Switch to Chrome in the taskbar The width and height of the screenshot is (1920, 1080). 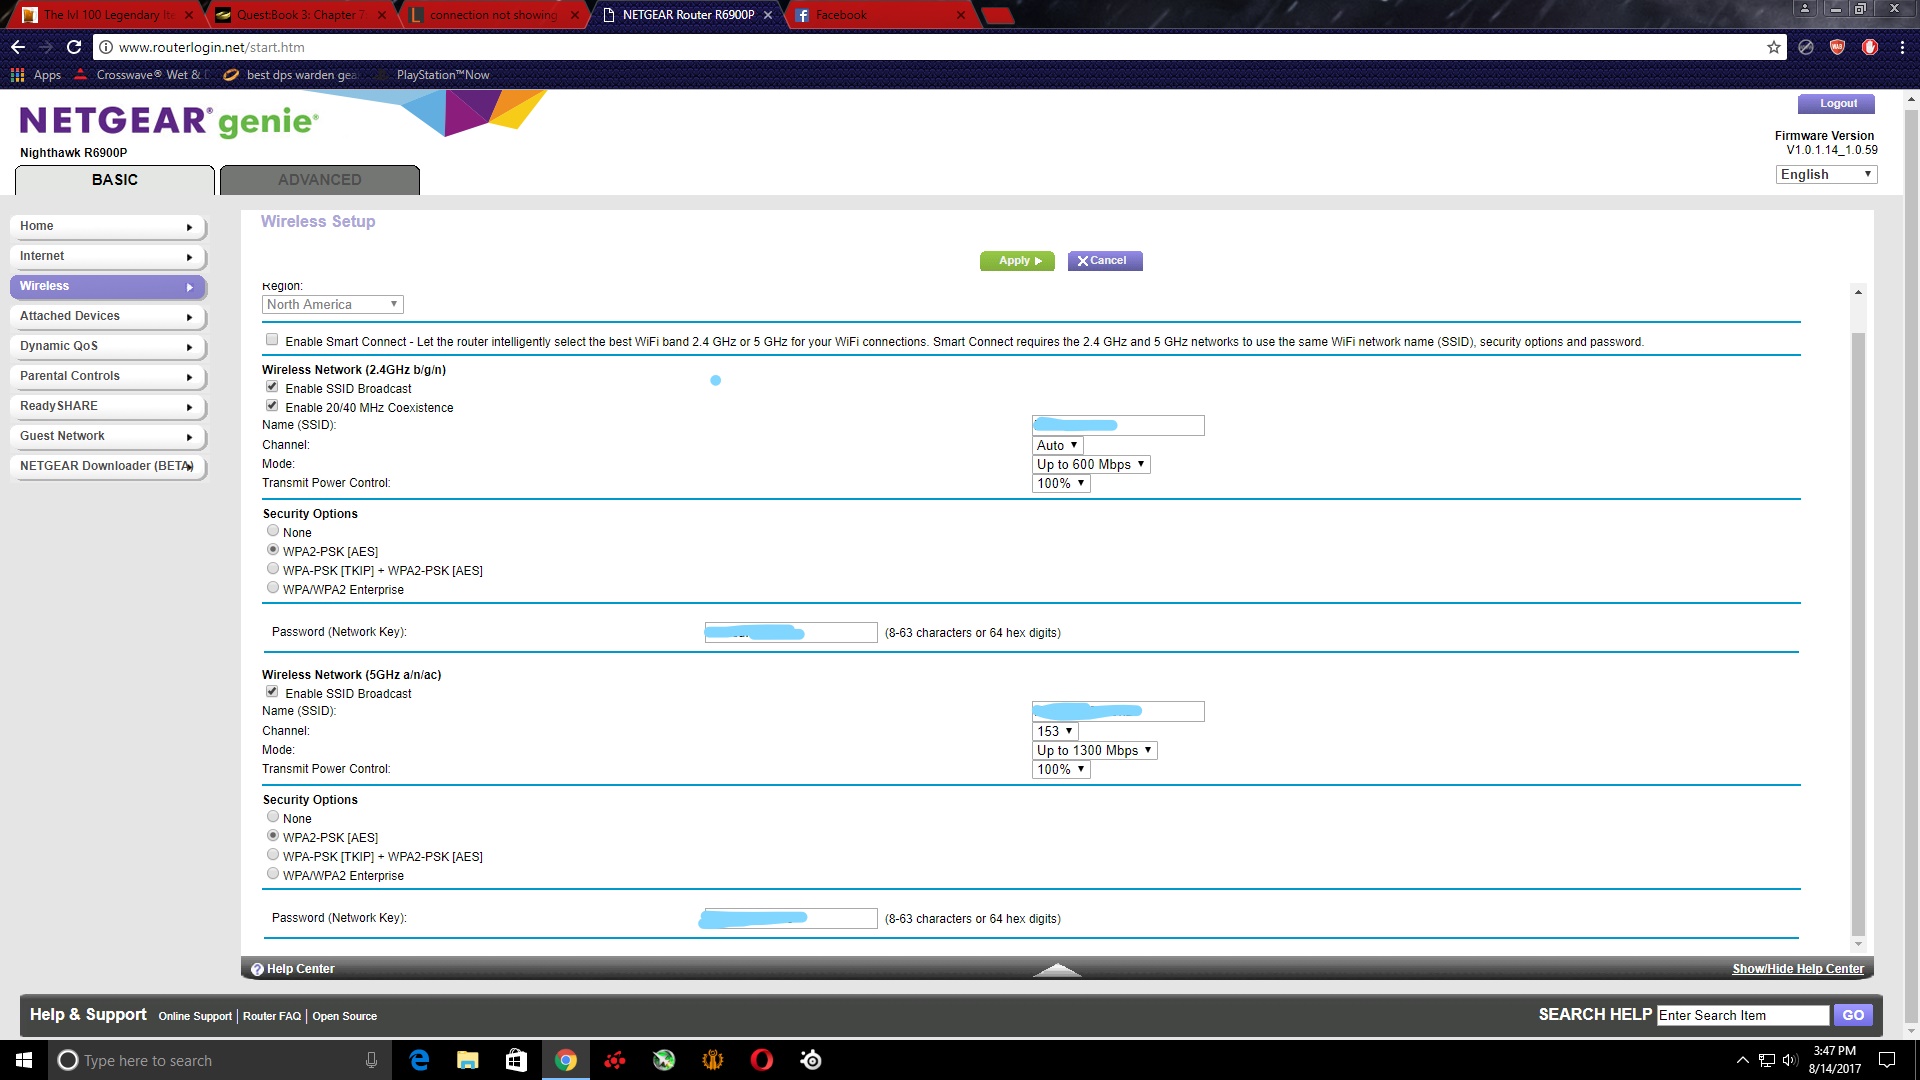tap(566, 1060)
